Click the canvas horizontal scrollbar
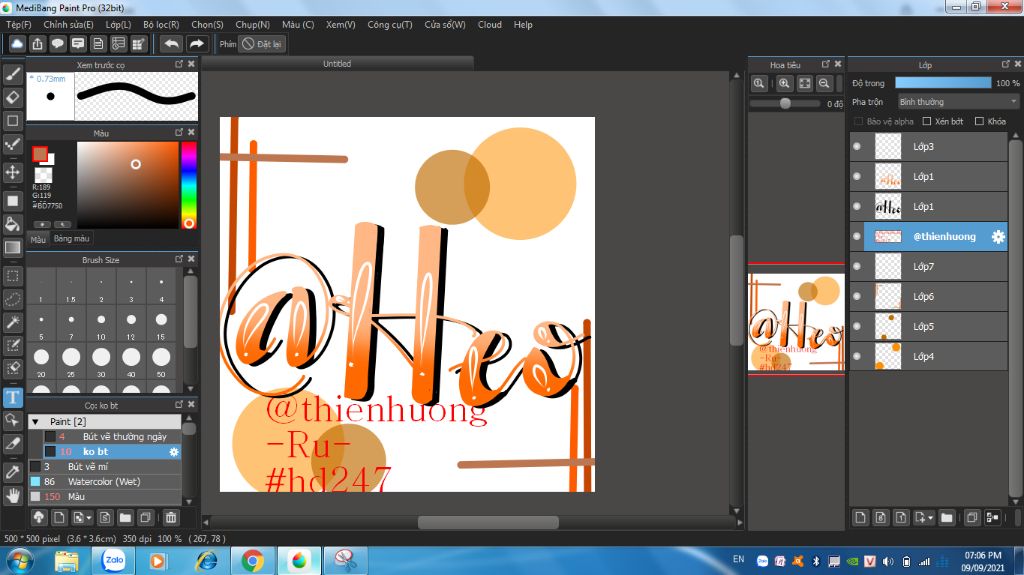Viewport: 1024px width, 575px height. 488,522
